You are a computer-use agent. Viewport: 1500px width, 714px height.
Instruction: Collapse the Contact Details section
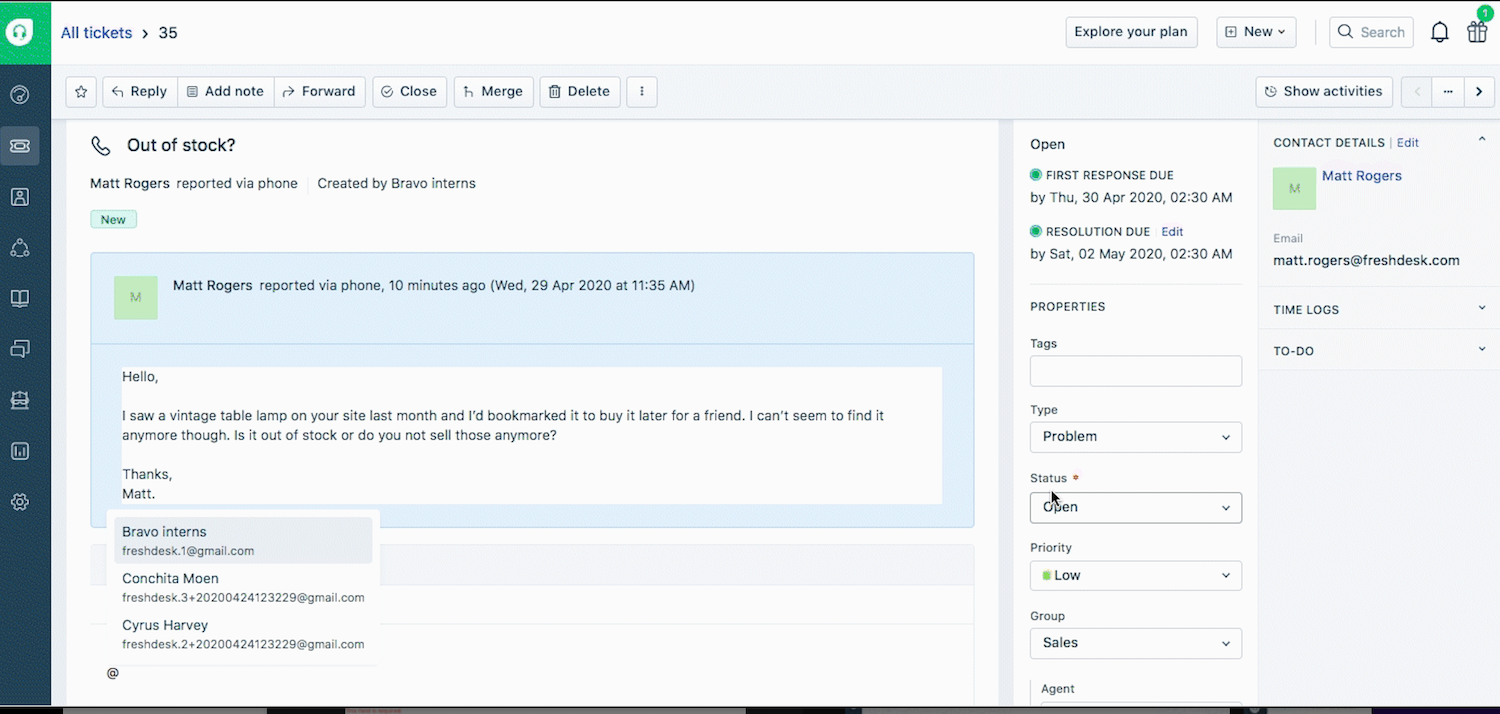click(1482, 141)
